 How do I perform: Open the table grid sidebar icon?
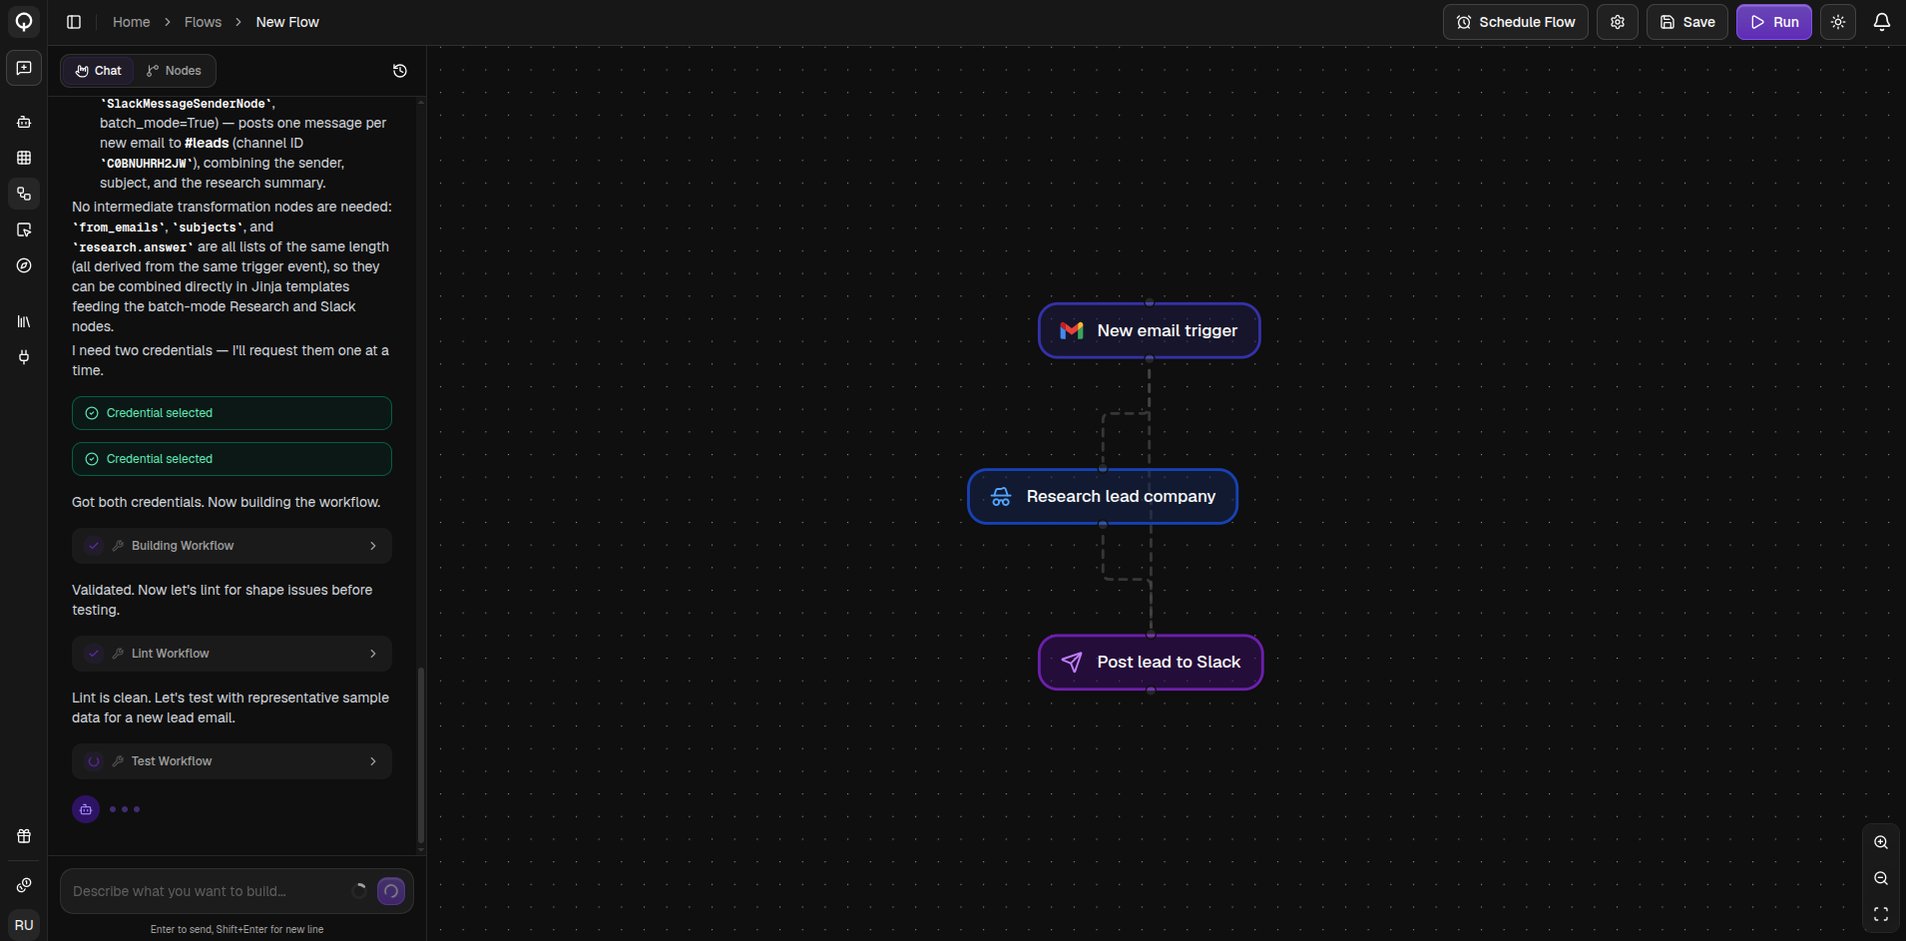[x=24, y=158]
